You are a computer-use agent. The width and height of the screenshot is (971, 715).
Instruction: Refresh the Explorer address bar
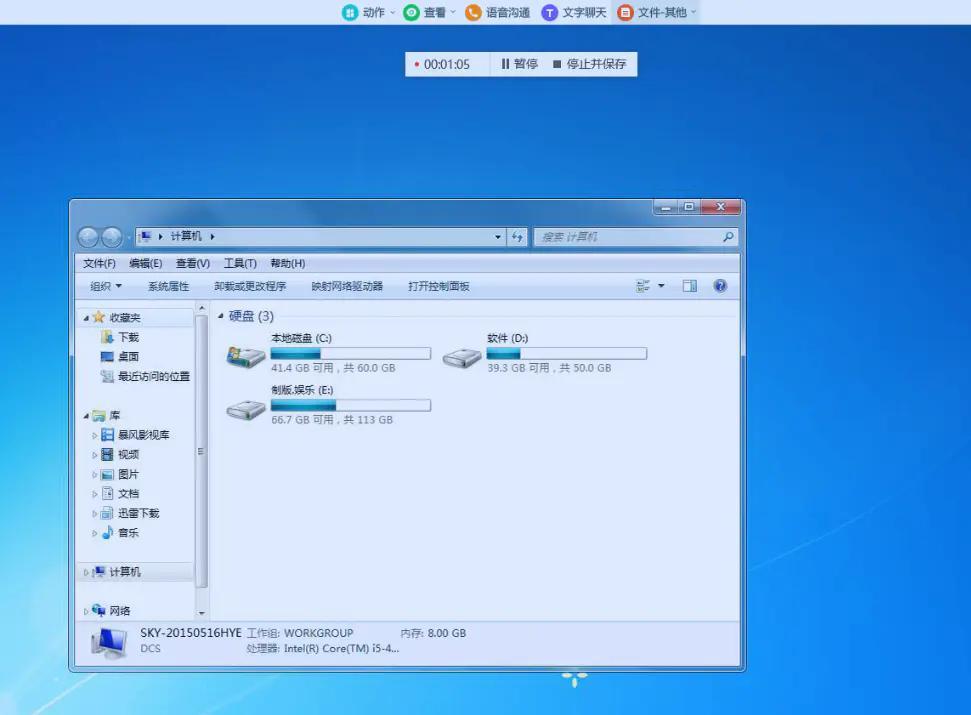tap(517, 236)
